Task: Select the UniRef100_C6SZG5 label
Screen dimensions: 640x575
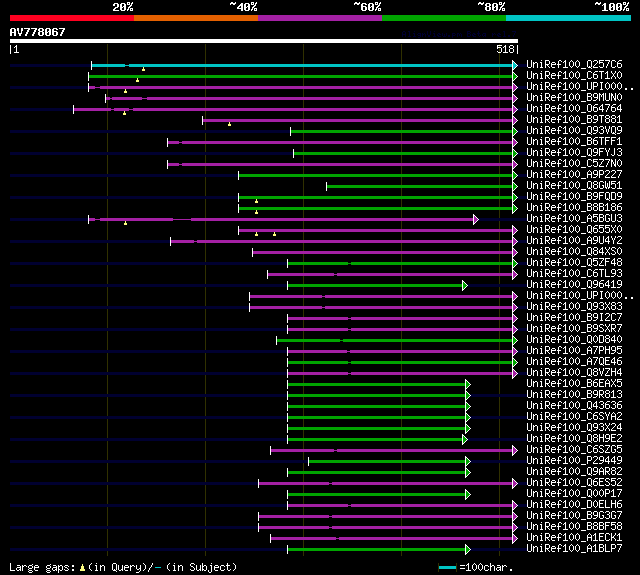Action: tap(574, 450)
